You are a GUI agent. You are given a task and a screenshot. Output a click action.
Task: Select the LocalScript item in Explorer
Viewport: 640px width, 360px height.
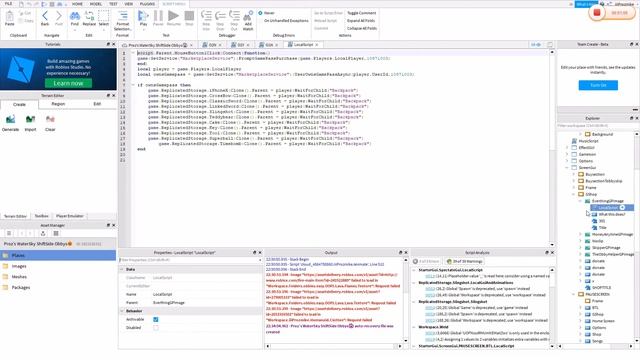[x=612, y=208]
